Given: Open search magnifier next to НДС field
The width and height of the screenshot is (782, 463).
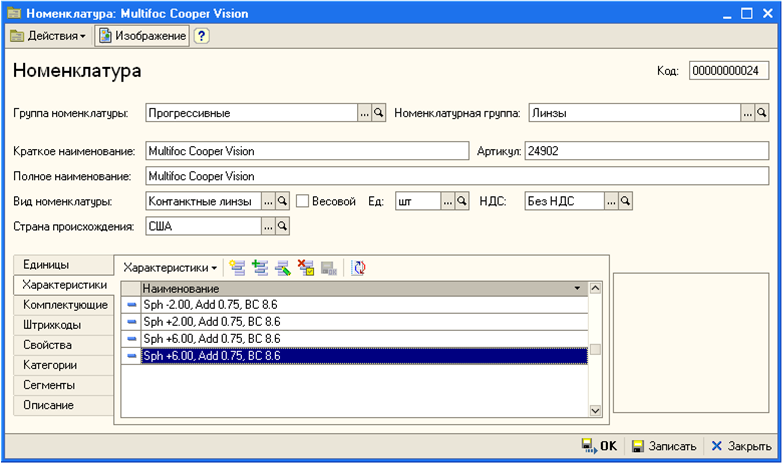Looking at the screenshot, I should point(625,201).
